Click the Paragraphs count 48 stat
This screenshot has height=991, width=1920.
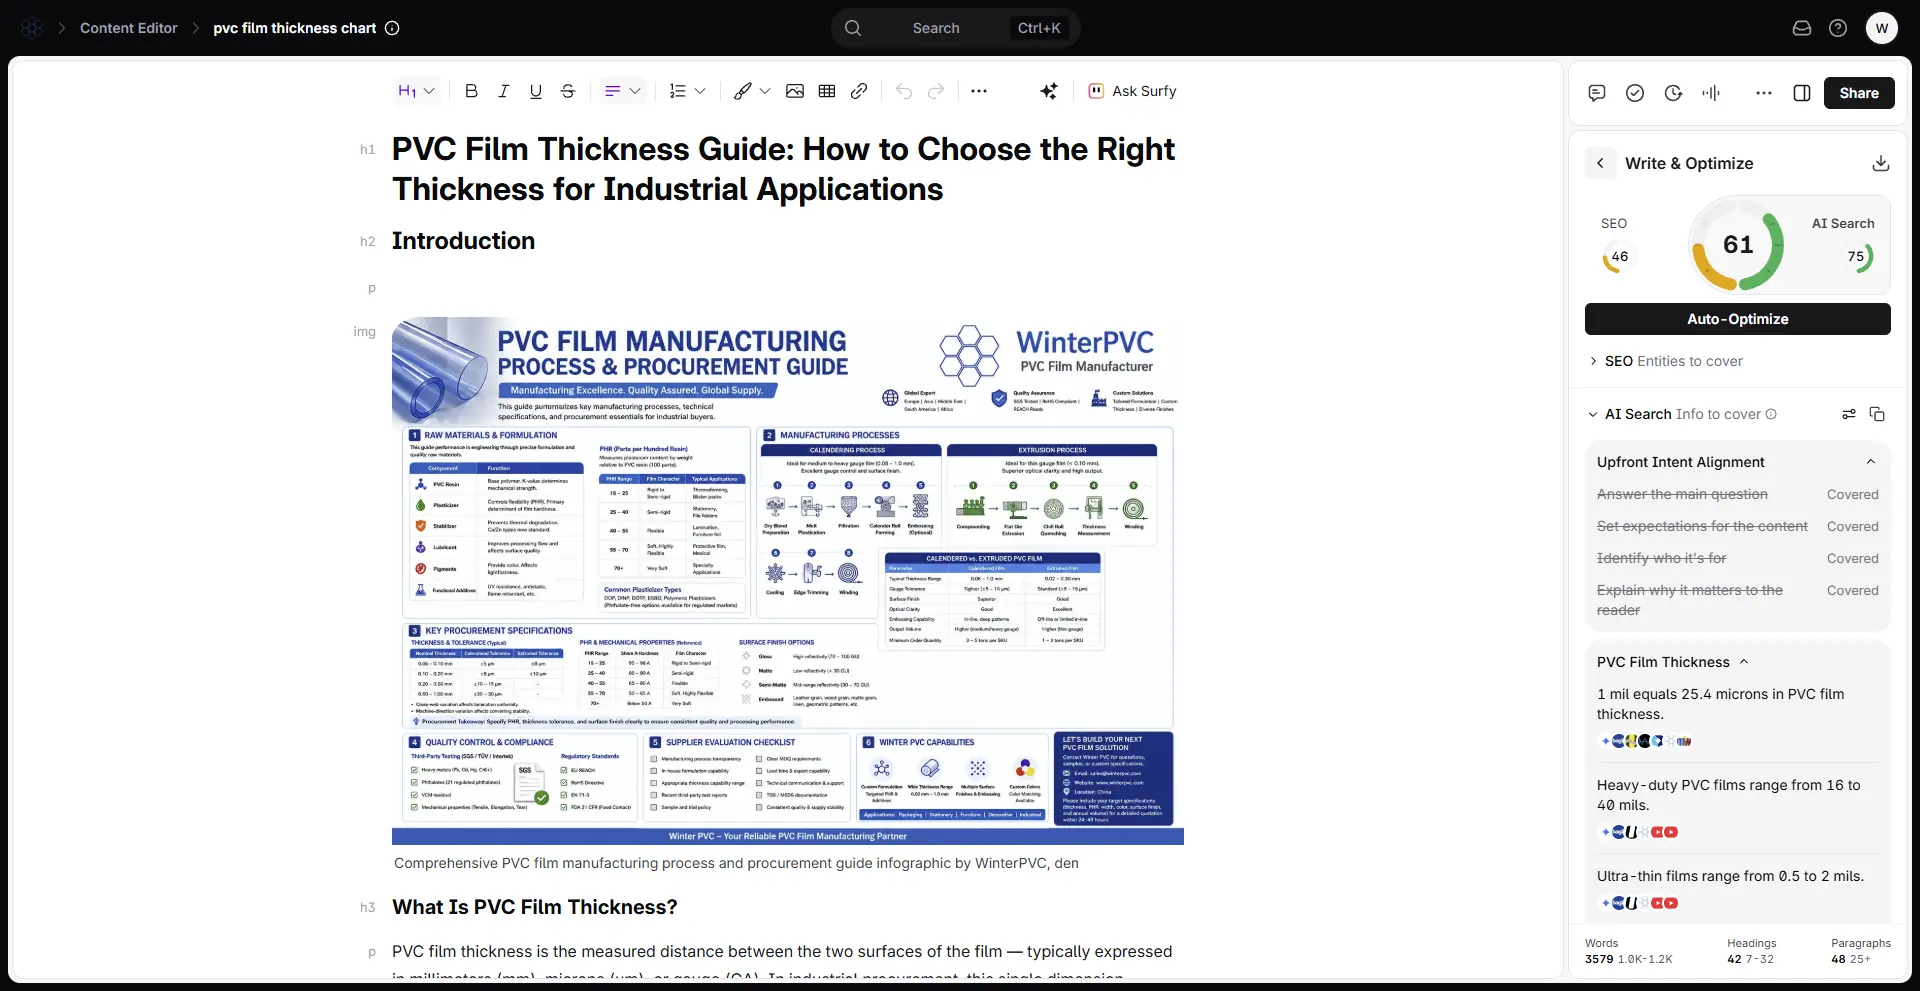[1861, 951]
